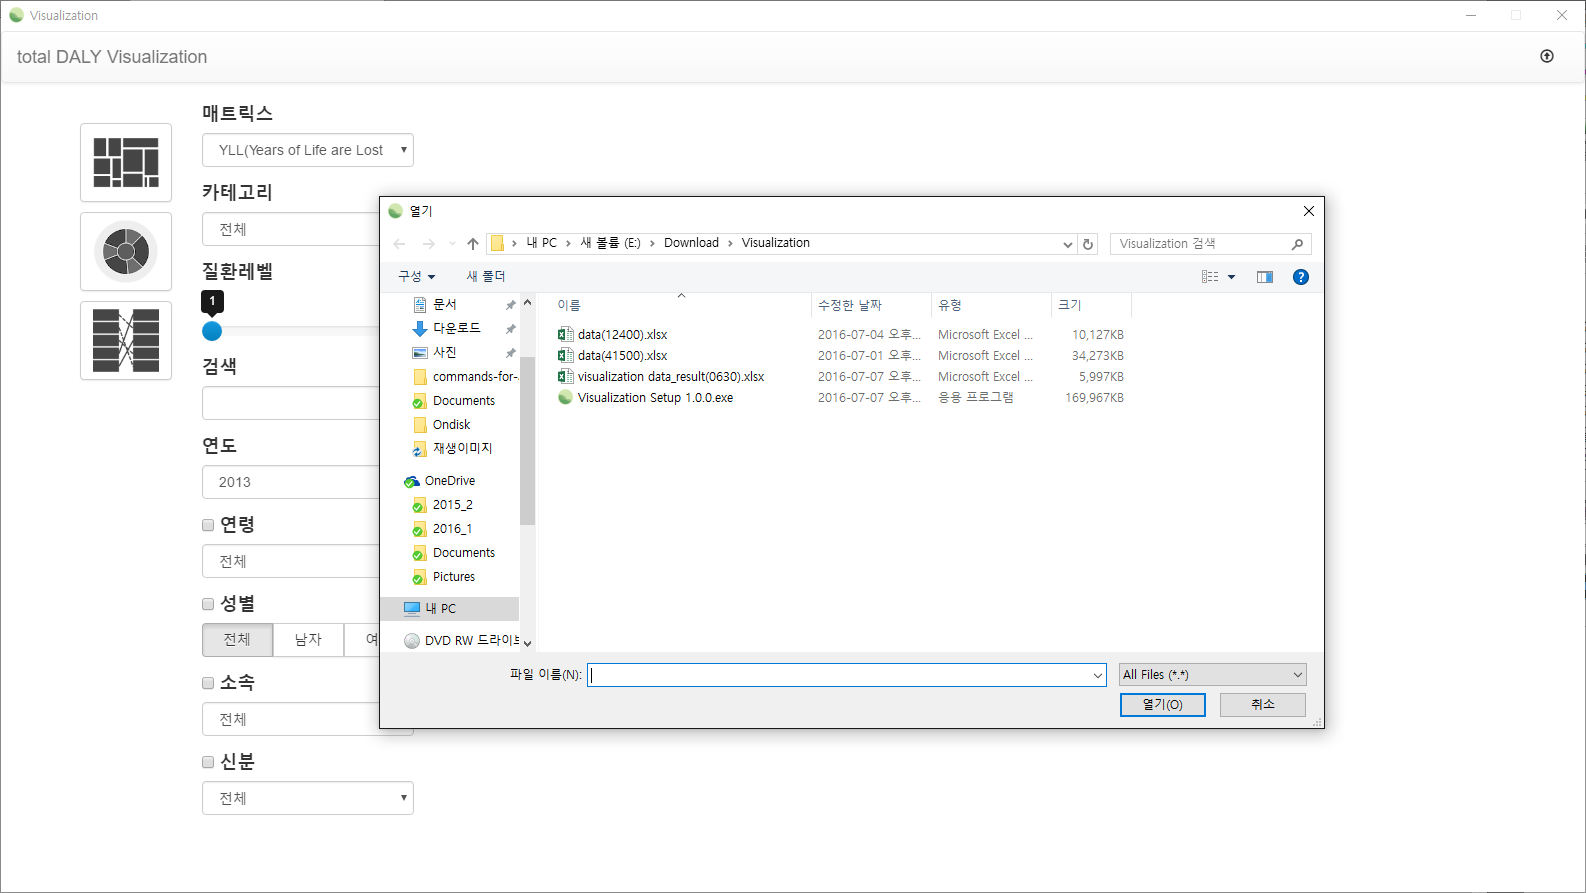Select 내 PC in navigation tree
1586x893 pixels.
(x=440, y=608)
